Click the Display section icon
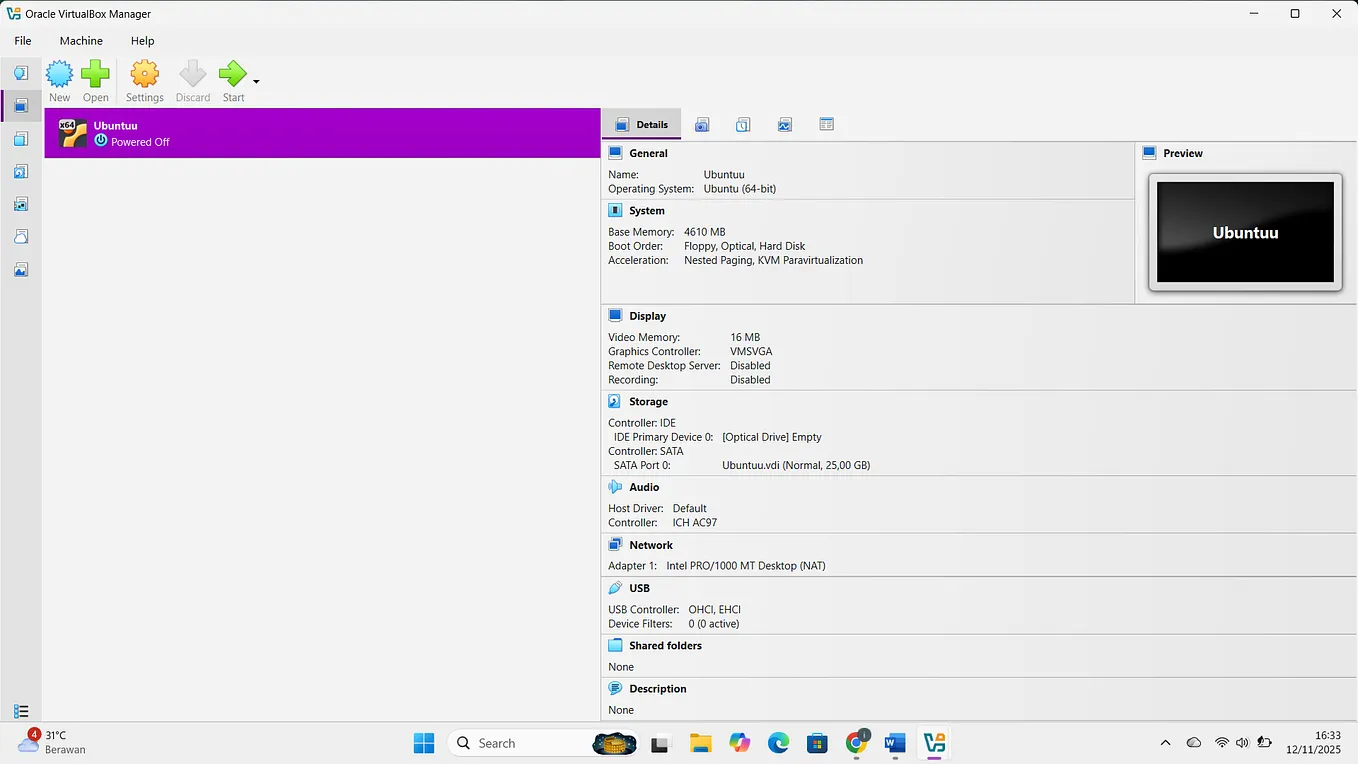 tap(615, 316)
